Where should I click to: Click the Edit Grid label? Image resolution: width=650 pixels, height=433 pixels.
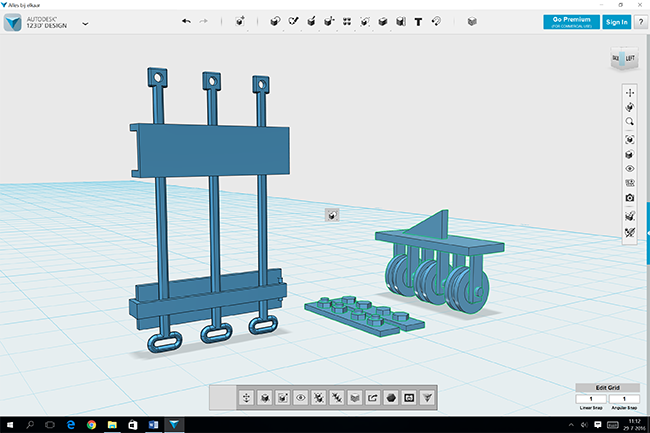click(x=606, y=388)
